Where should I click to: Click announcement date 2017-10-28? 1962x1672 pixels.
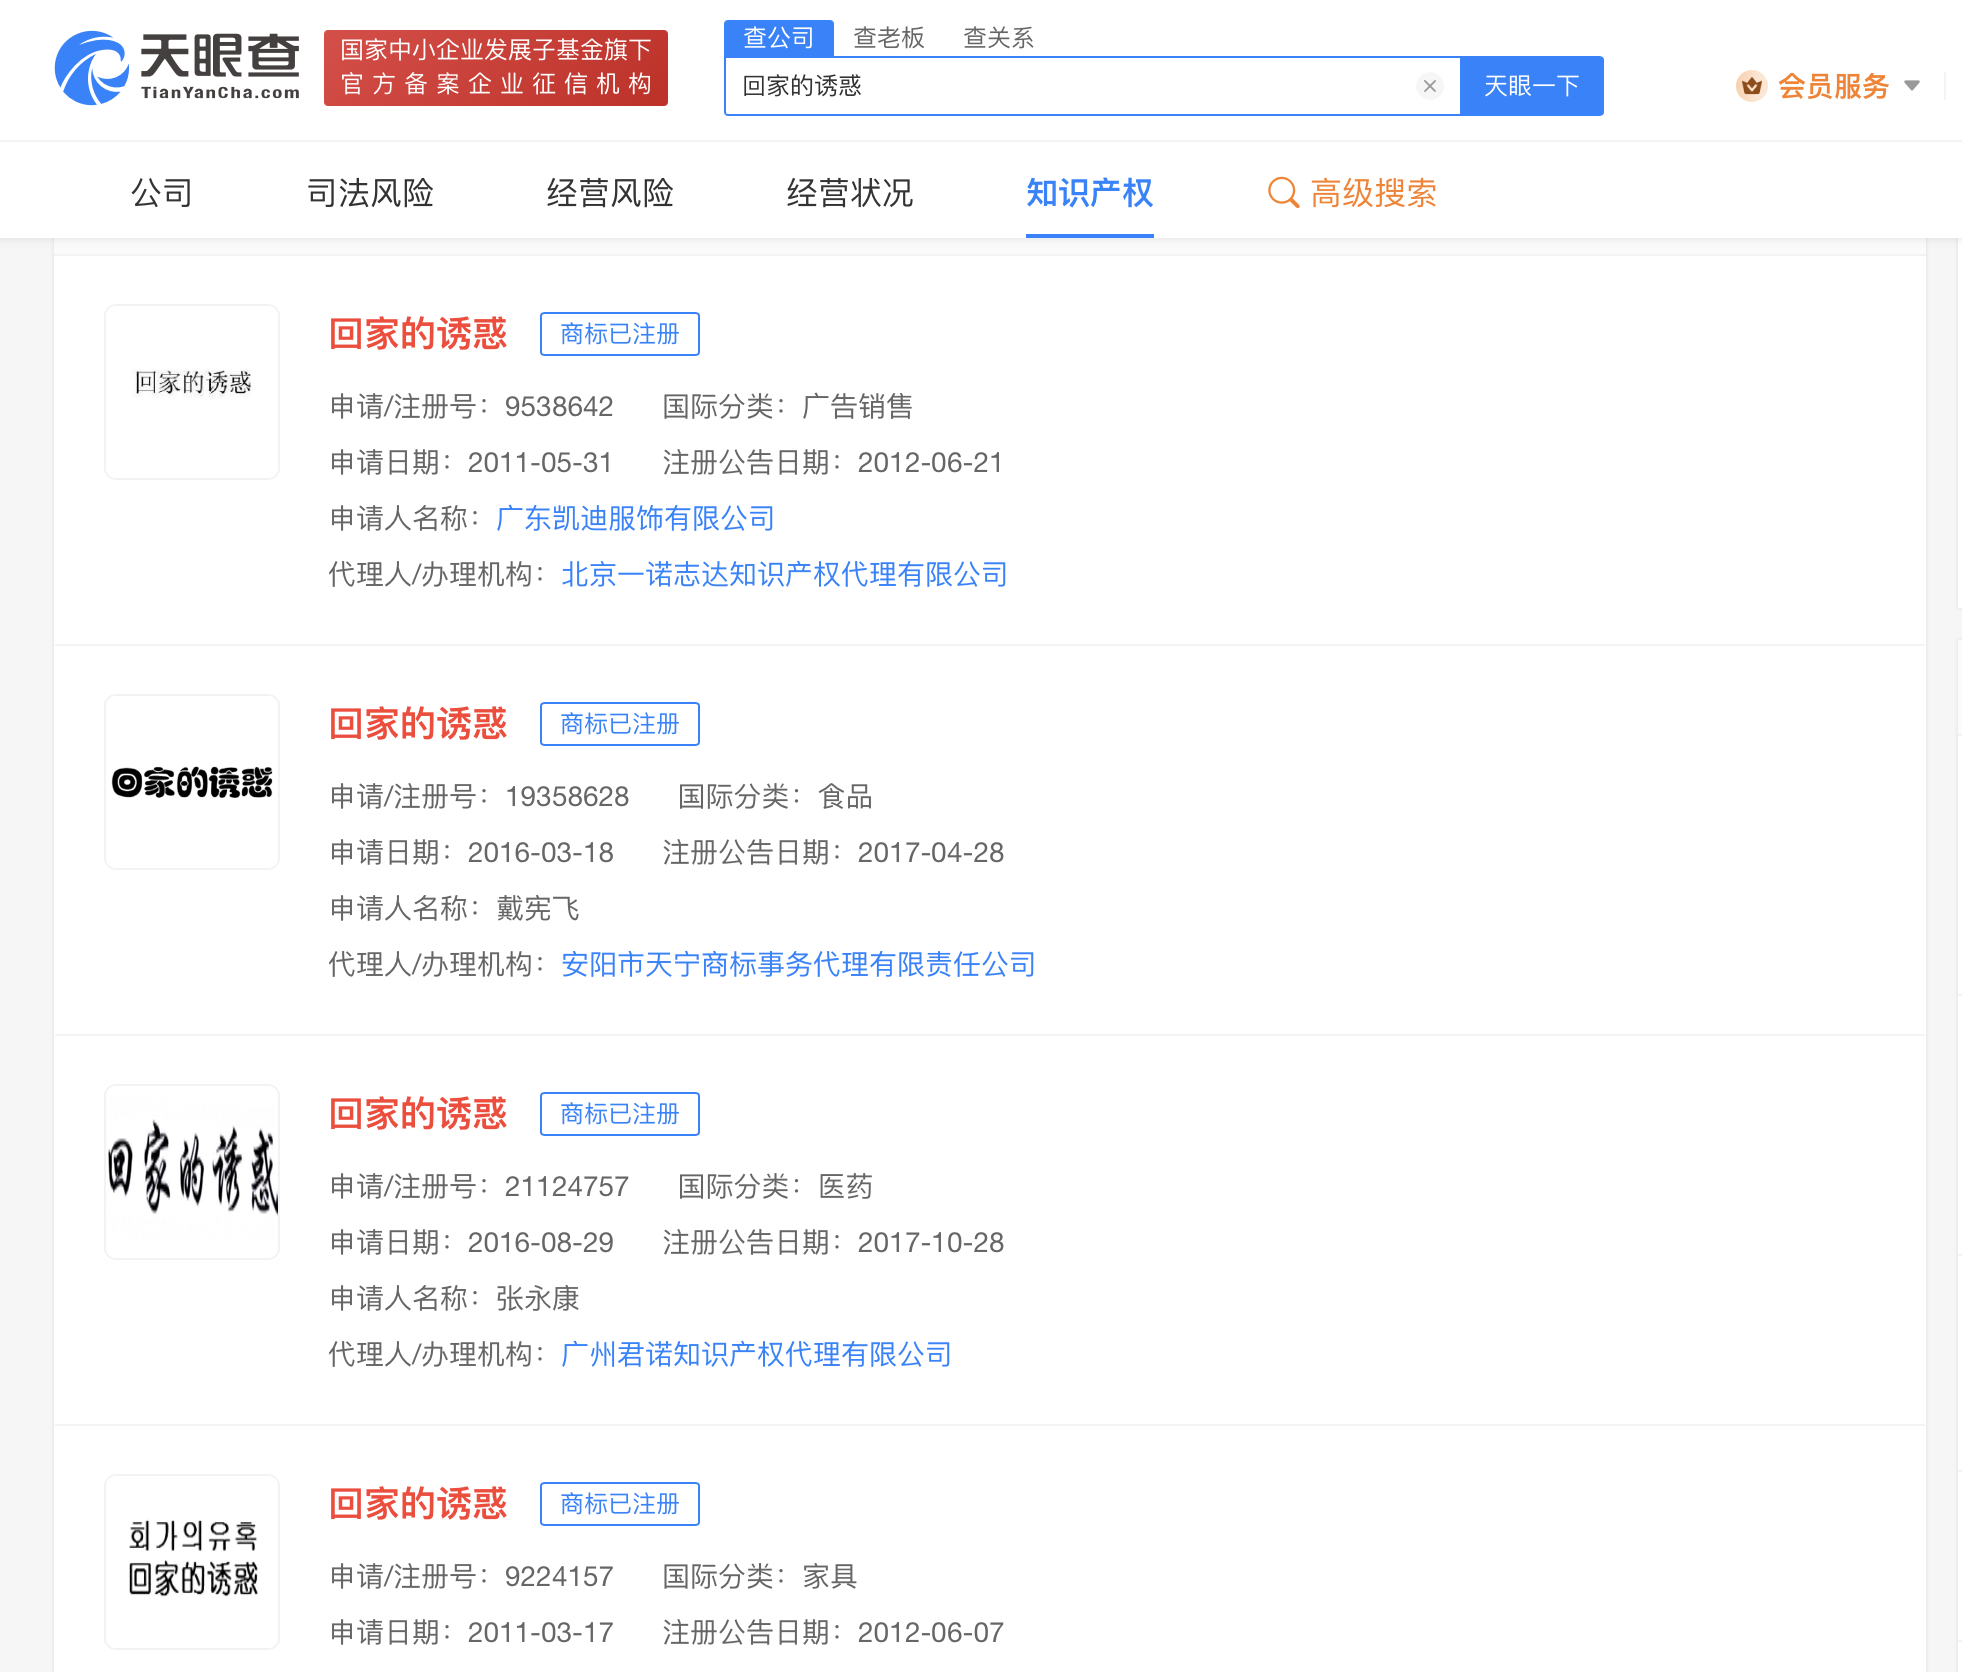(931, 1242)
